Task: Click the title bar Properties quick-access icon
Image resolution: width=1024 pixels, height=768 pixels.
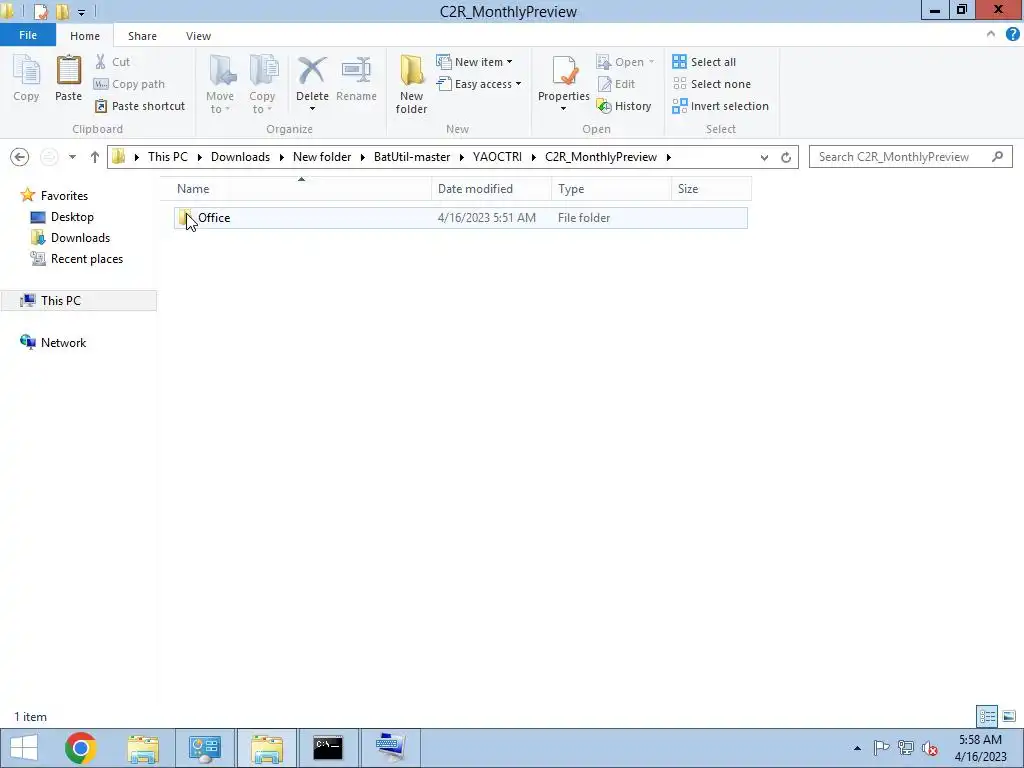Action: (40, 11)
